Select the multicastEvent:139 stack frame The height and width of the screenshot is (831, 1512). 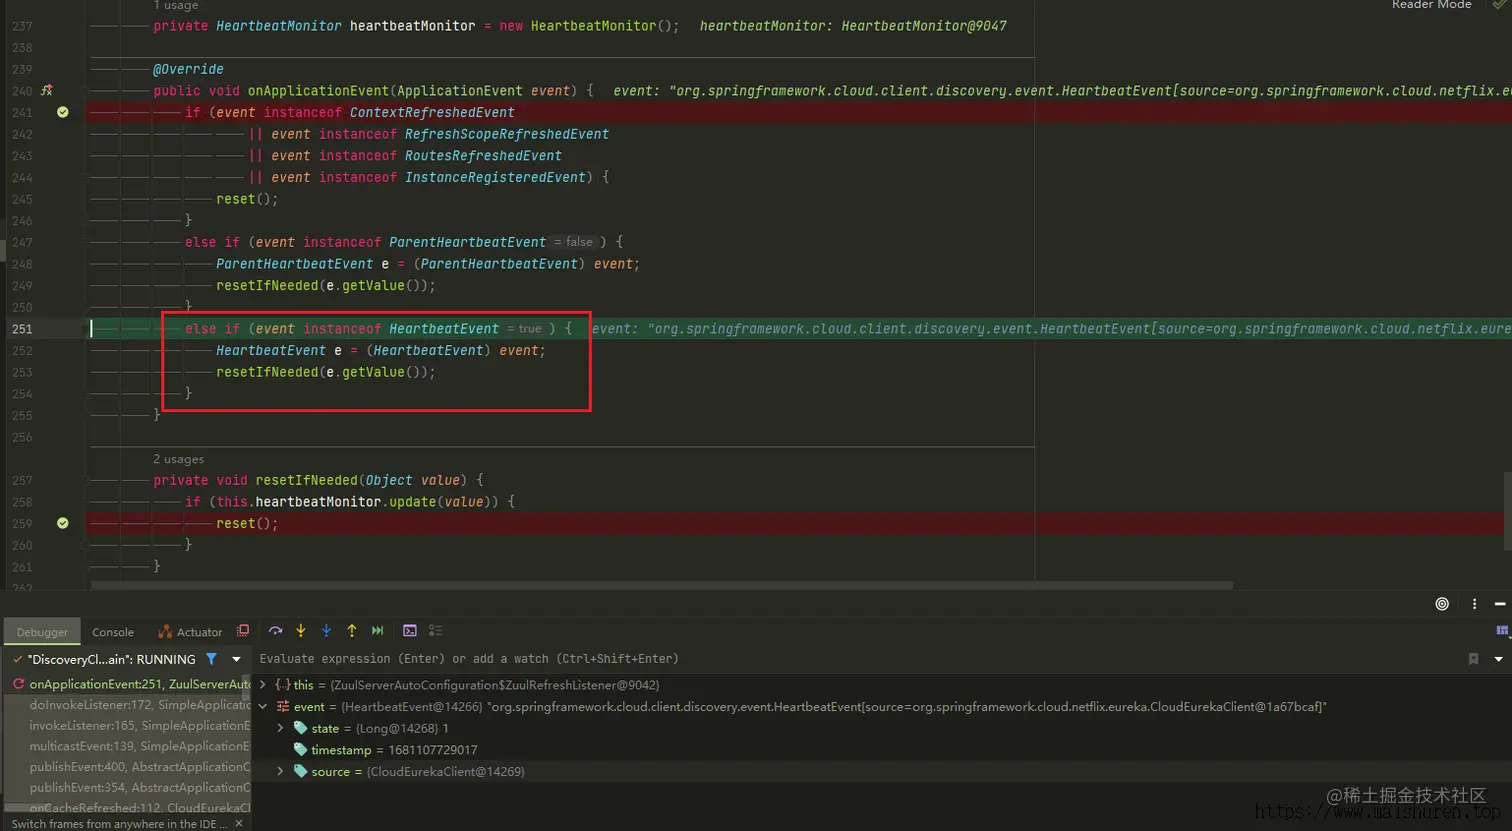127,746
